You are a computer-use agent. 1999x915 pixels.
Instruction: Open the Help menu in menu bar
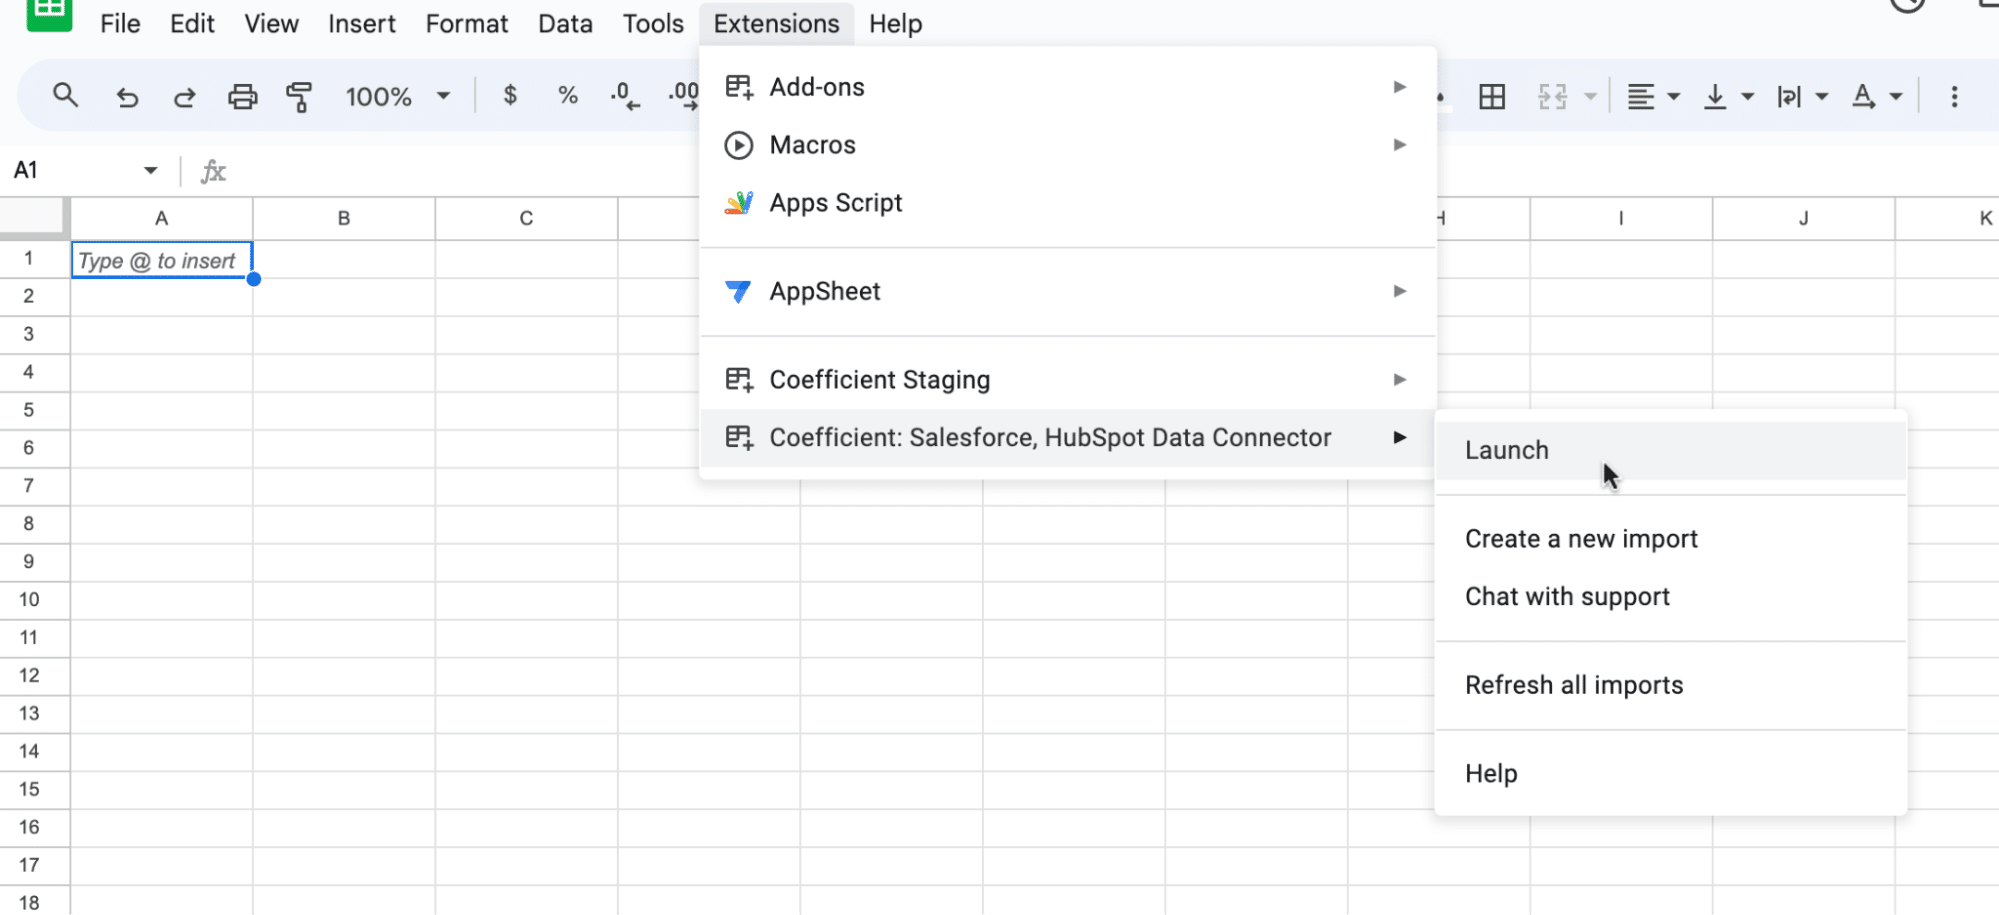895,24
